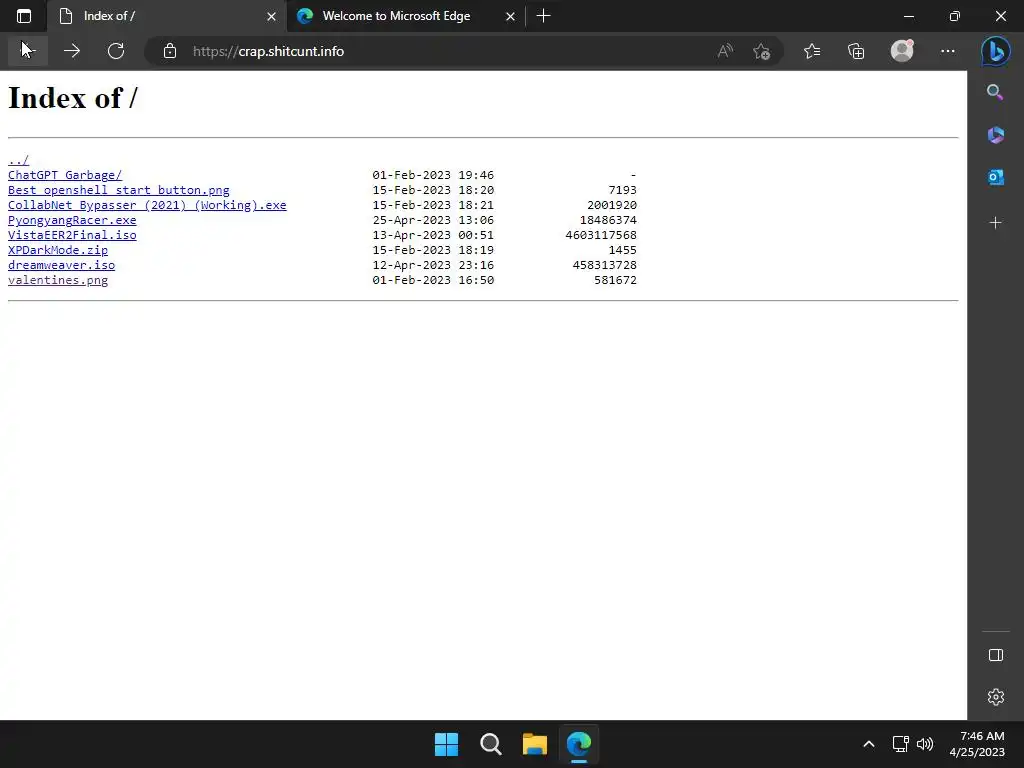Close the Welcome to Microsoft Edge tab
This screenshot has height=768, width=1024.
(511, 16)
